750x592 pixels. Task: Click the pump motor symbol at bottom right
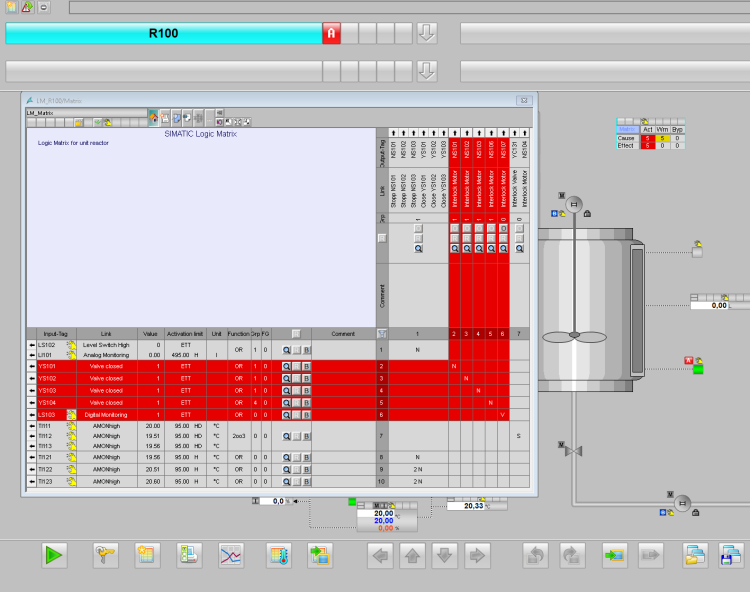683,503
